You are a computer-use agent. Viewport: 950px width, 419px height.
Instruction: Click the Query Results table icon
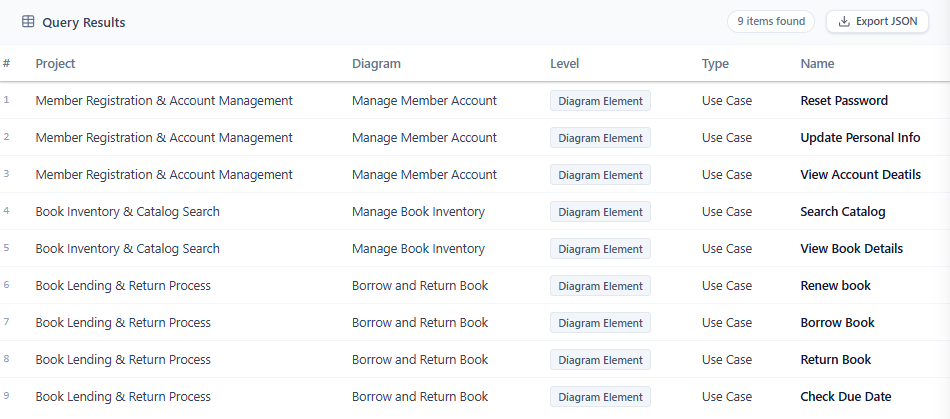(28, 22)
